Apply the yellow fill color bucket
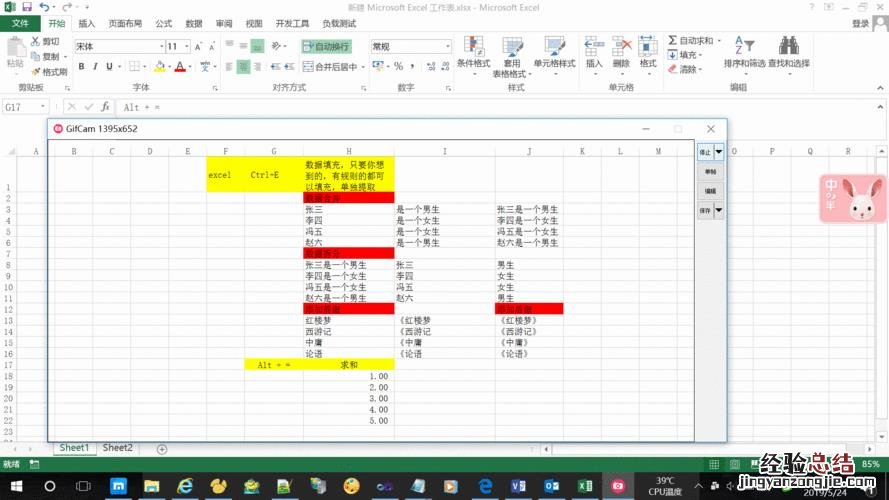 coord(160,66)
